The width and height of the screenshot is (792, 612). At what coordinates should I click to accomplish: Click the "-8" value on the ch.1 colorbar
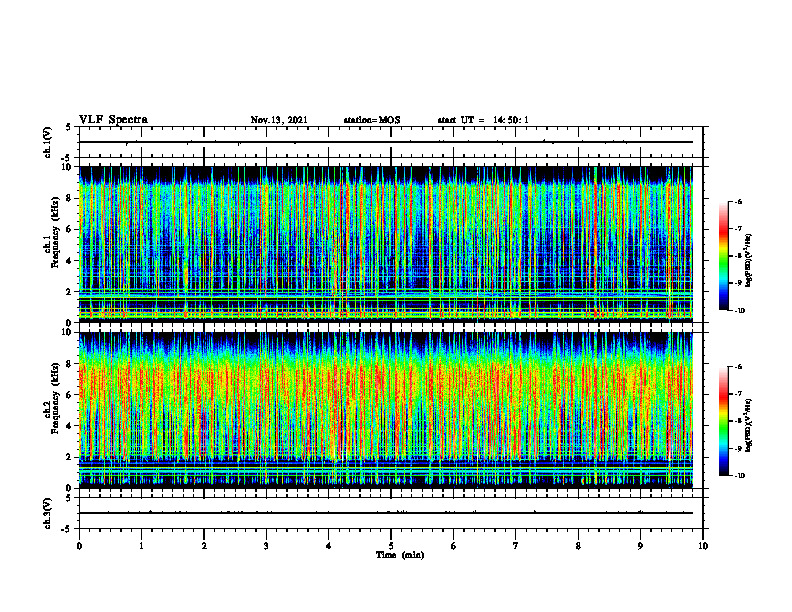coord(738,256)
